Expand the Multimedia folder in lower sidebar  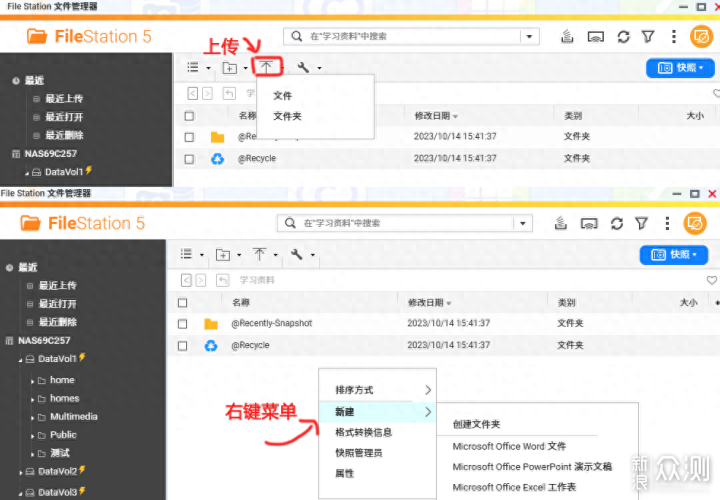tap(32, 418)
